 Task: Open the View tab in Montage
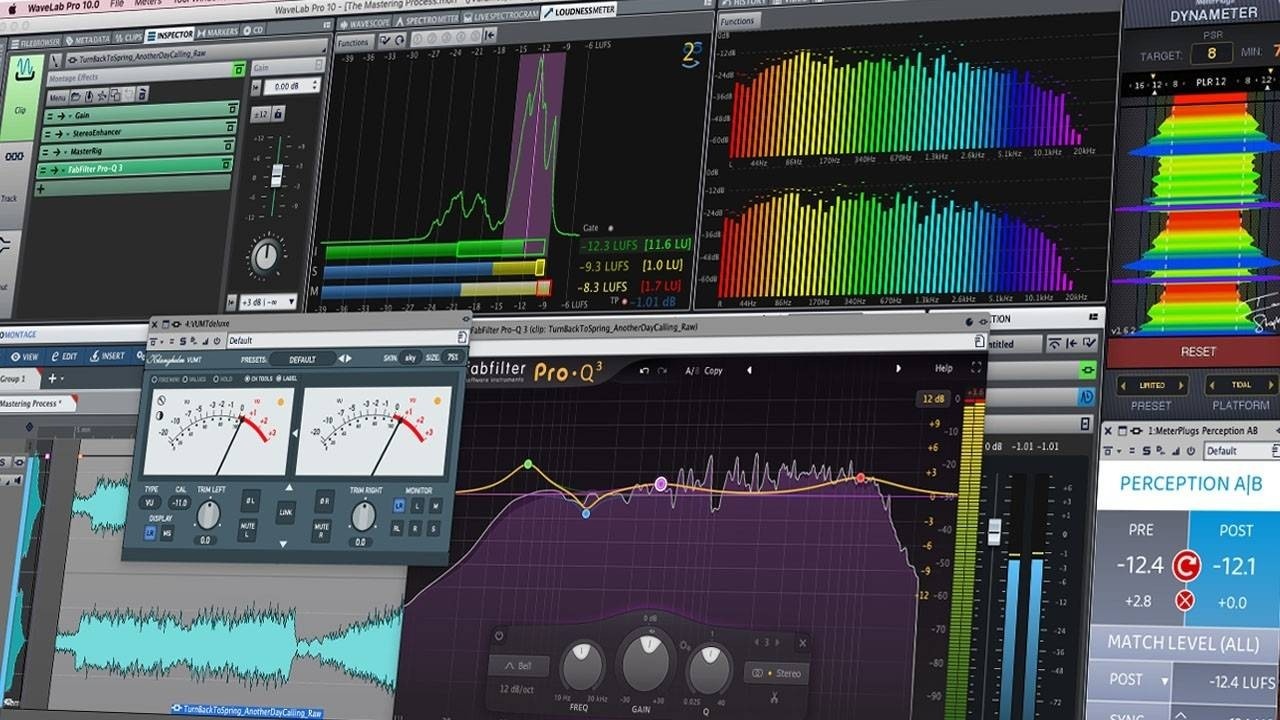click(24, 356)
